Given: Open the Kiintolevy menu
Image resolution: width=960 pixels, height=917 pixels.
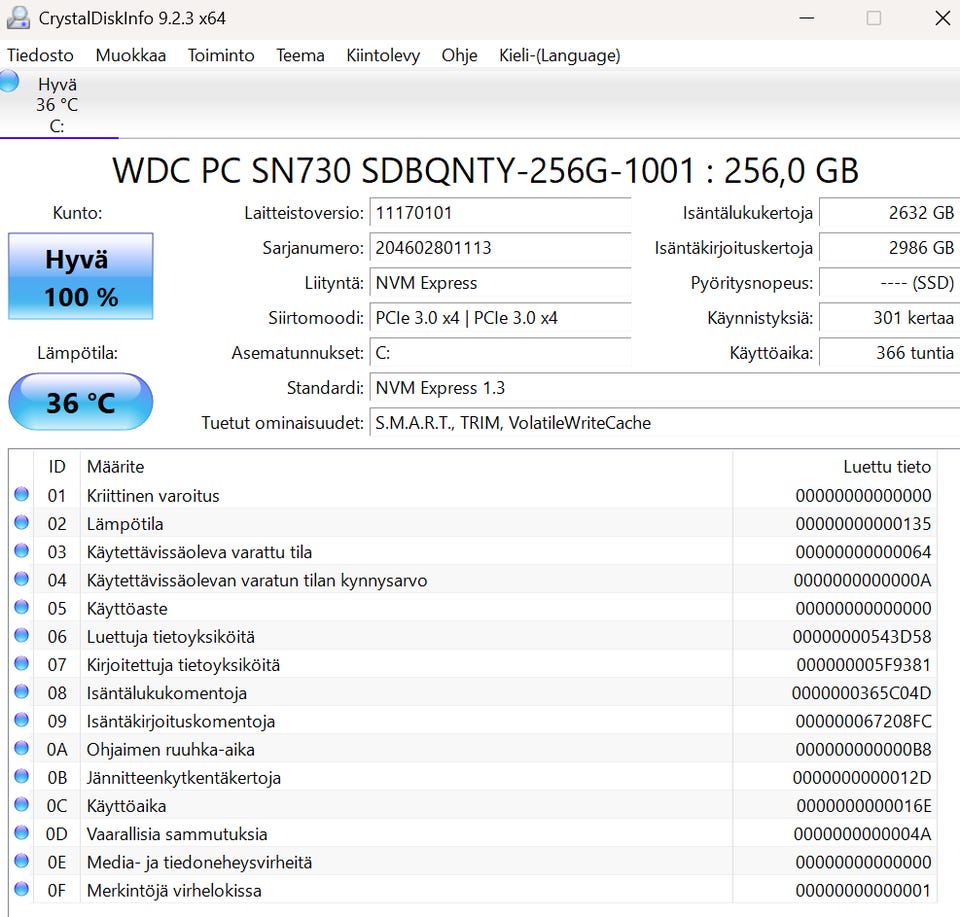Looking at the screenshot, I should point(383,55).
